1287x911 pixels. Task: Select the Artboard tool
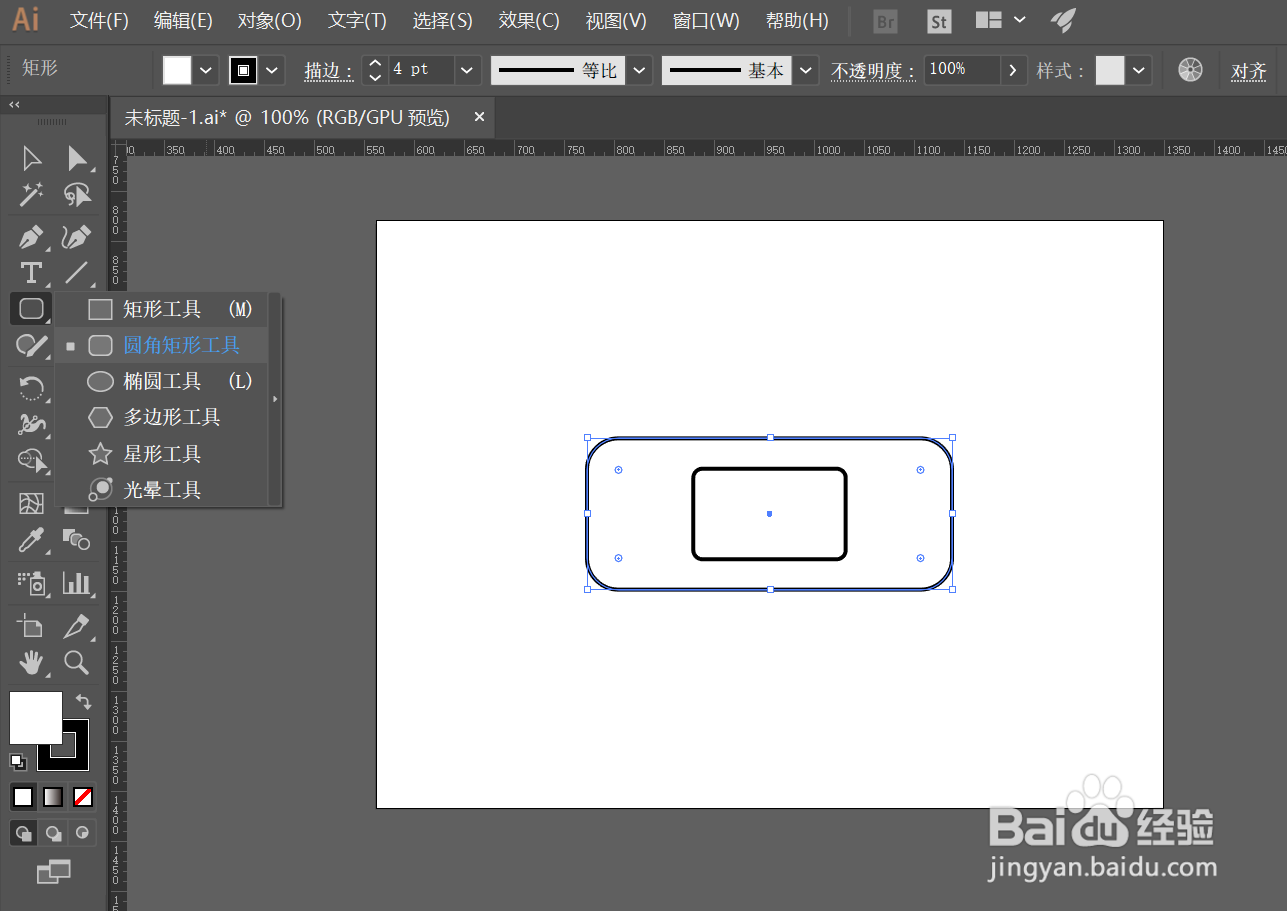click(32, 626)
